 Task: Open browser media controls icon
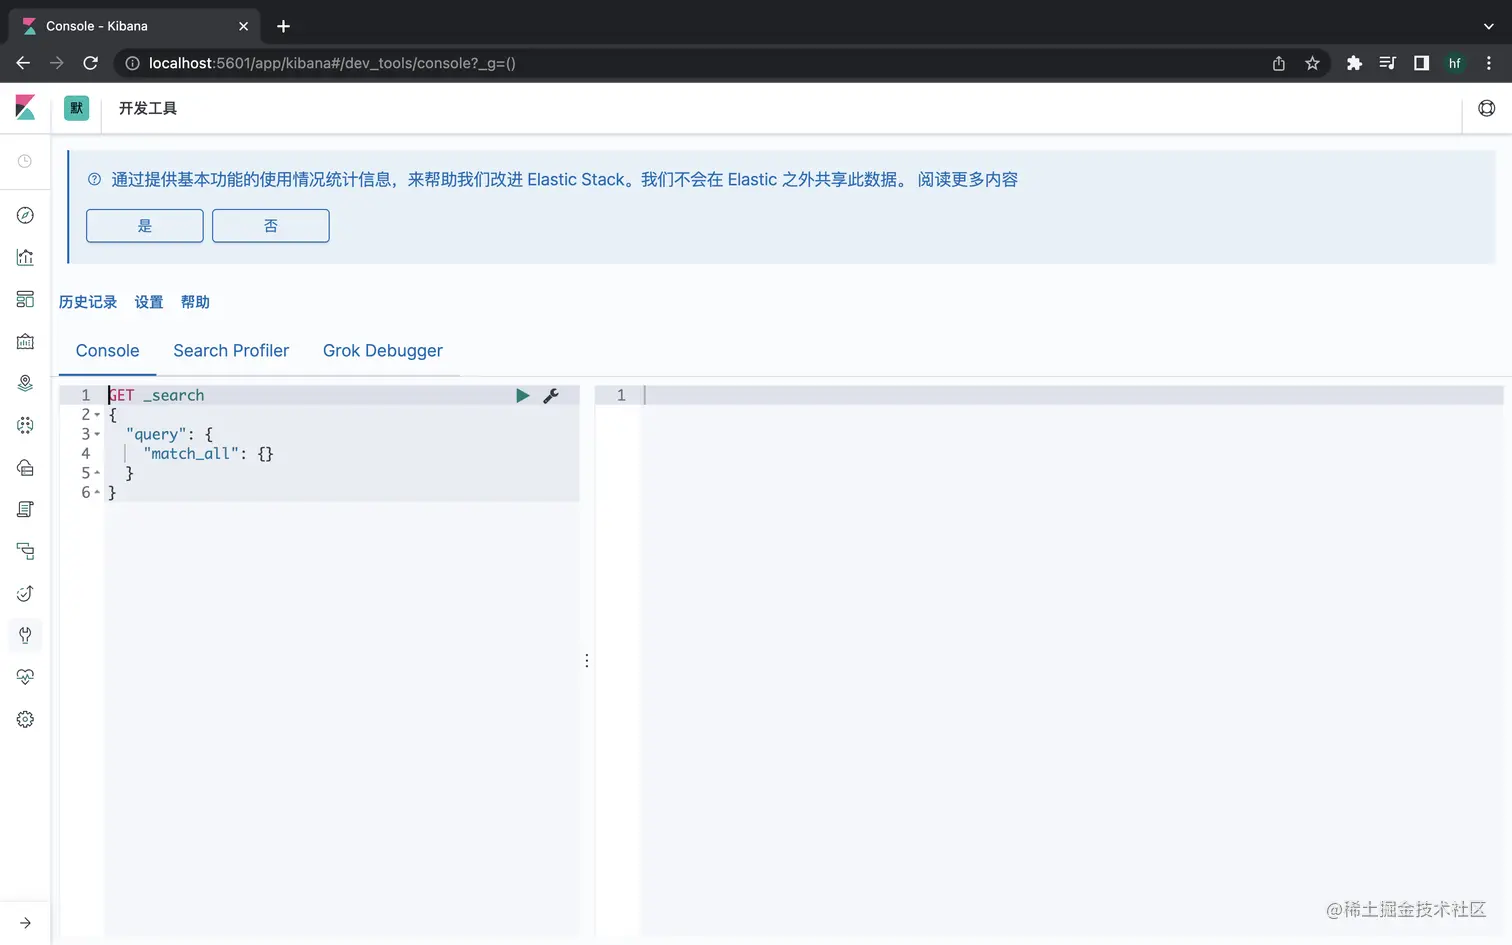1387,63
